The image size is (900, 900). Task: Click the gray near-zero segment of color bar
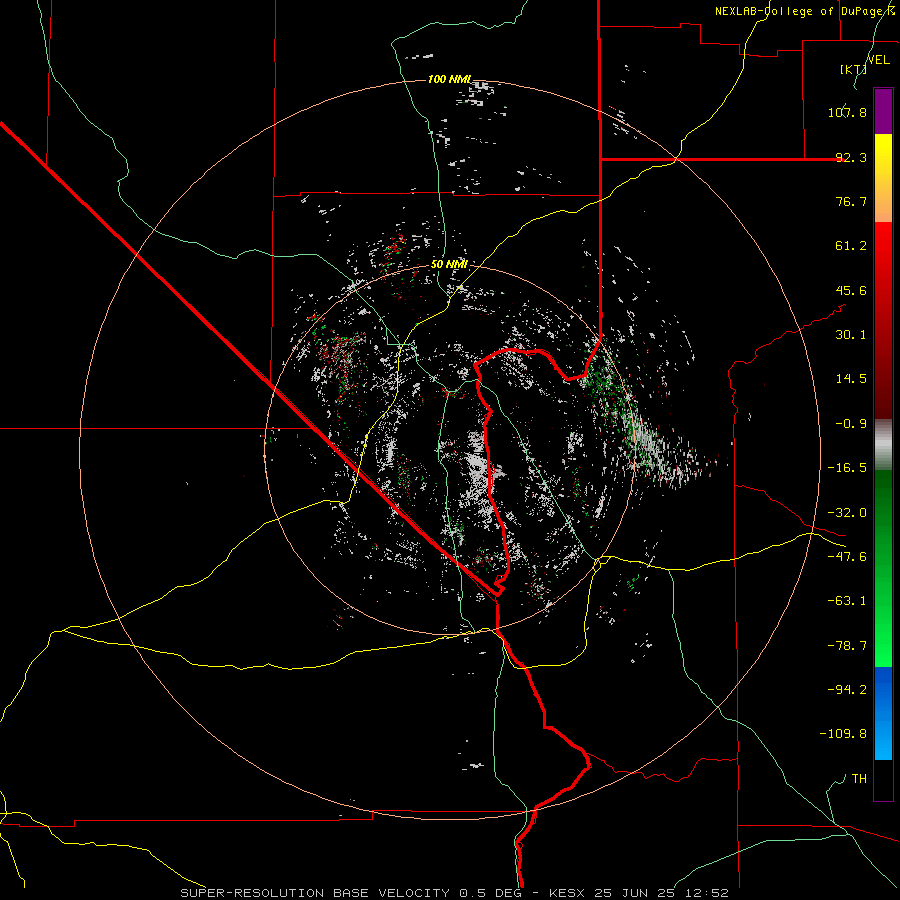tap(883, 444)
